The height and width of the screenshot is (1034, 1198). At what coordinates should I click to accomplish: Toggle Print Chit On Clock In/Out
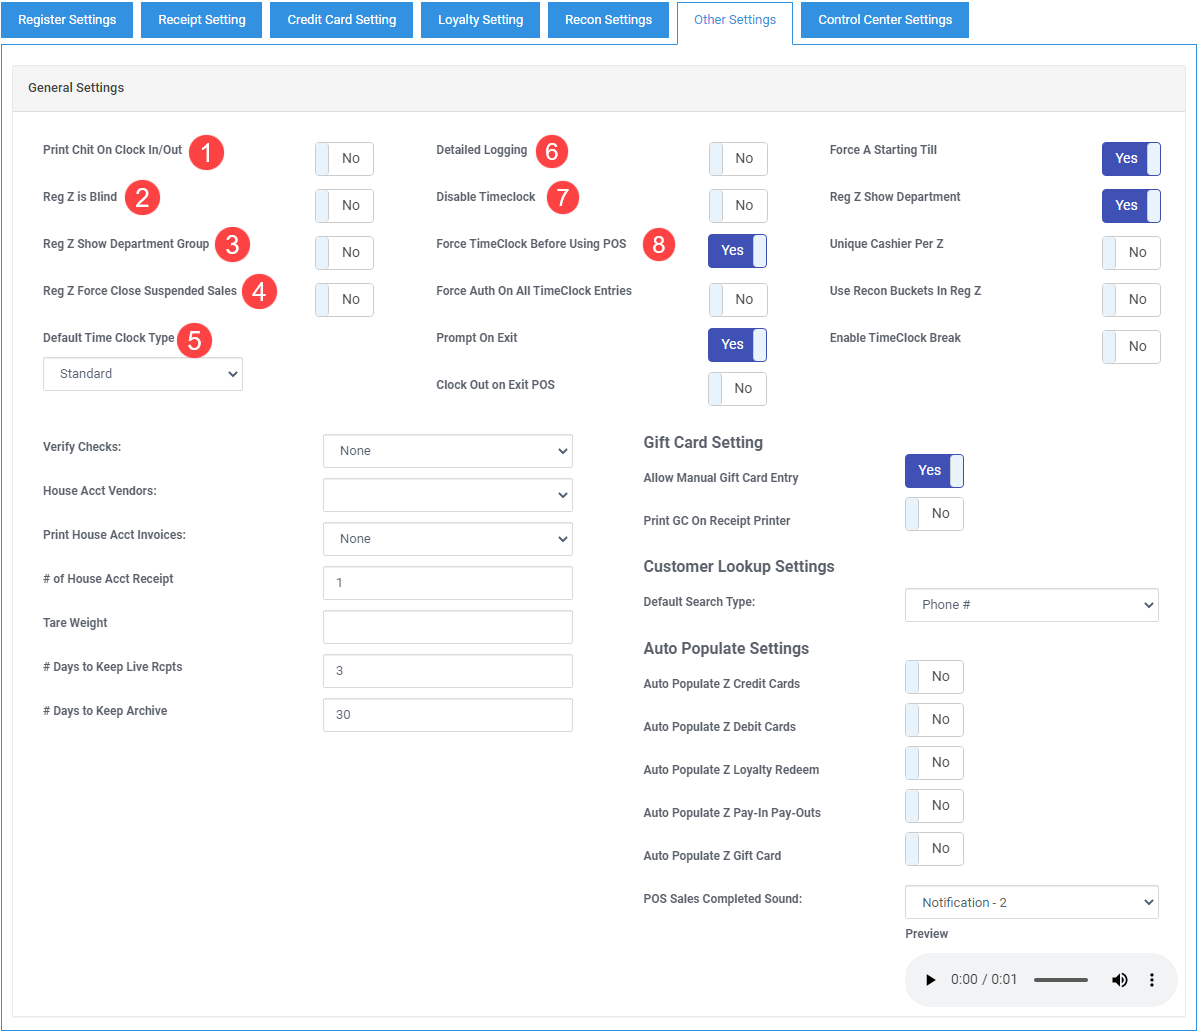(344, 159)
